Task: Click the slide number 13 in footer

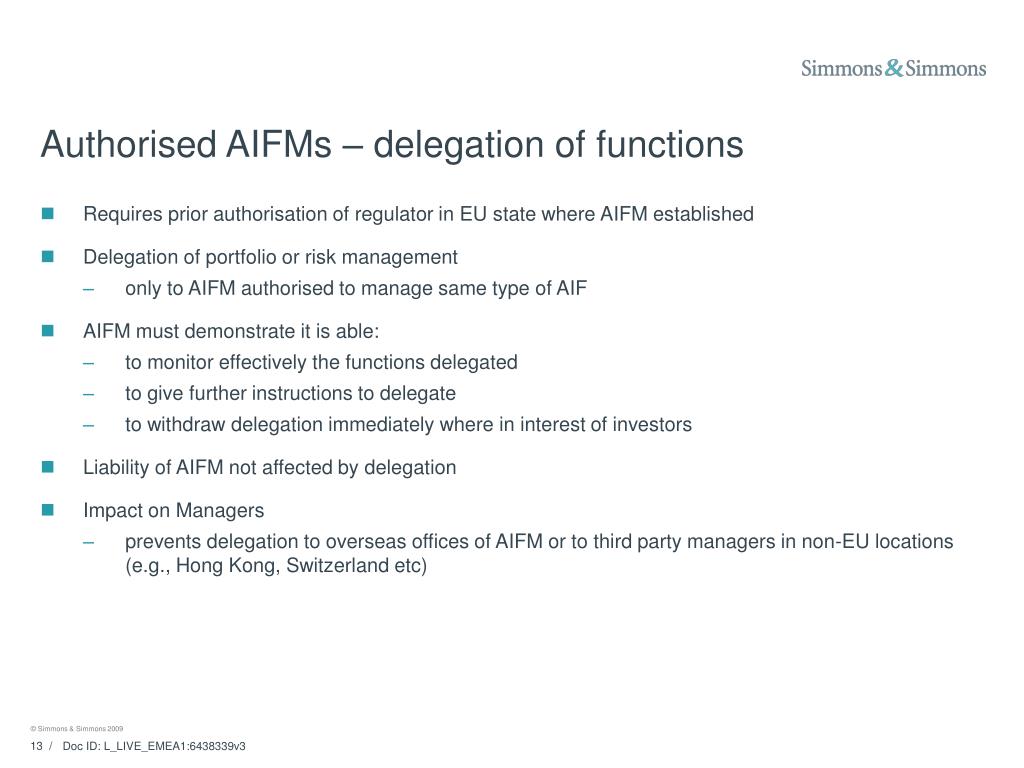Action: point(36,747)
